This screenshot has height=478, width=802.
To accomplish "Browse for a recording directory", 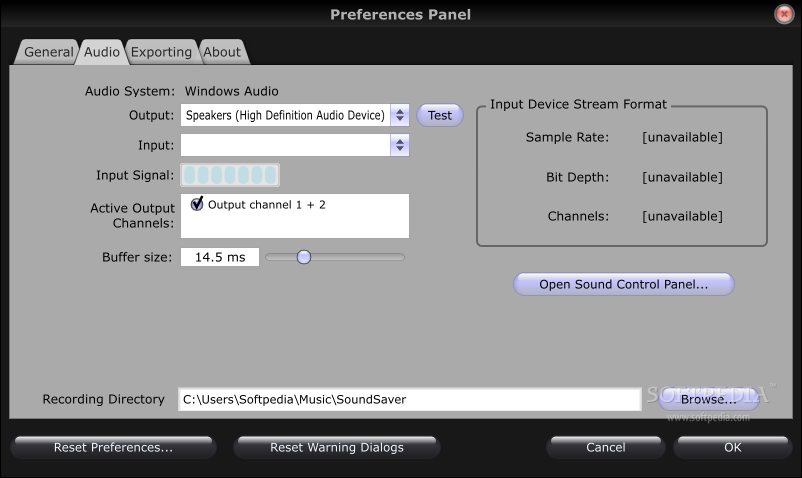I will click(708, 399).
